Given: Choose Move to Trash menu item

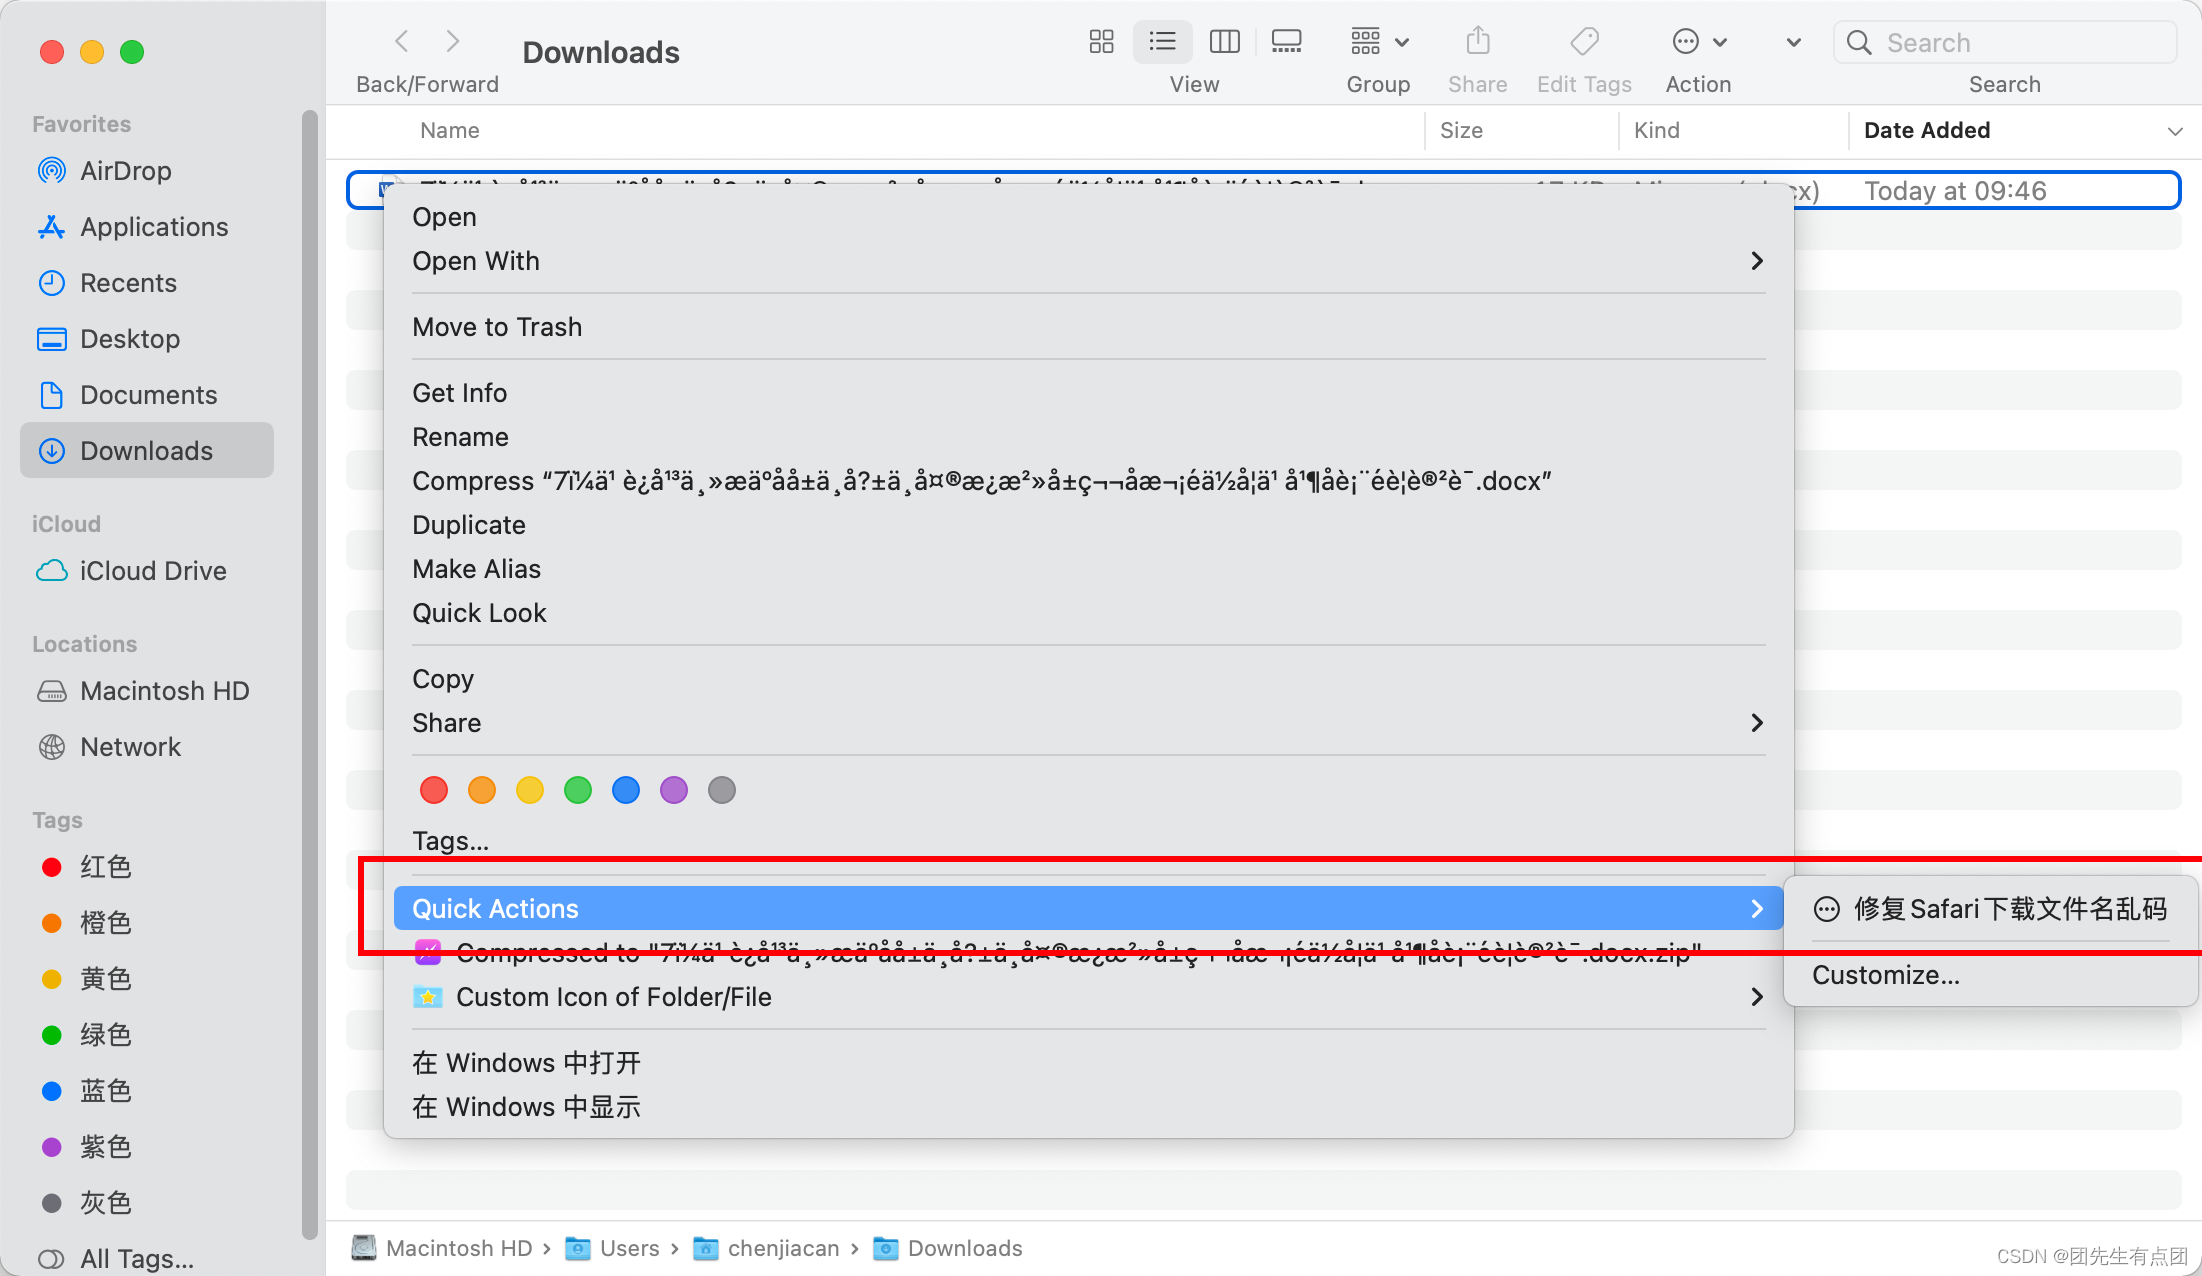Looking at the screenshot, I should coord(497,327).
